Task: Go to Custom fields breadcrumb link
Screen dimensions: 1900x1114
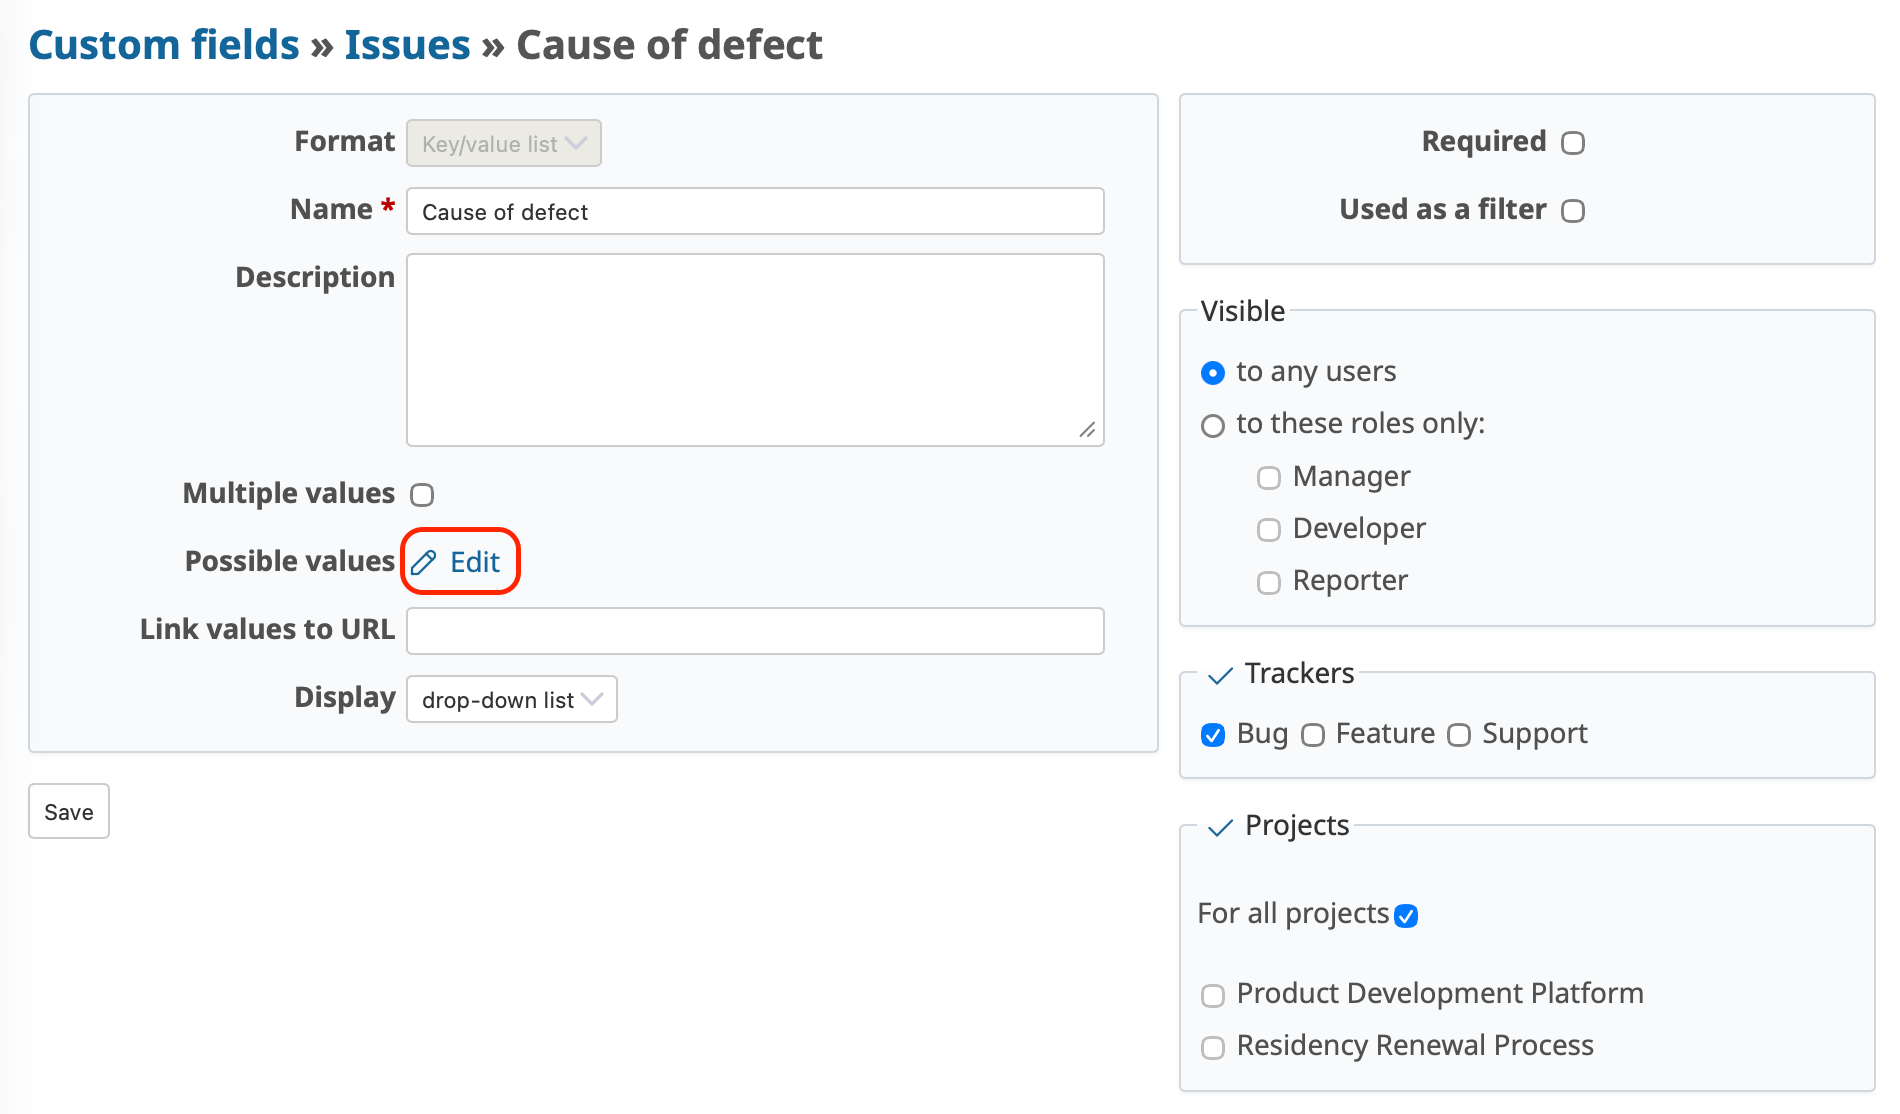Action: [164, 45]
